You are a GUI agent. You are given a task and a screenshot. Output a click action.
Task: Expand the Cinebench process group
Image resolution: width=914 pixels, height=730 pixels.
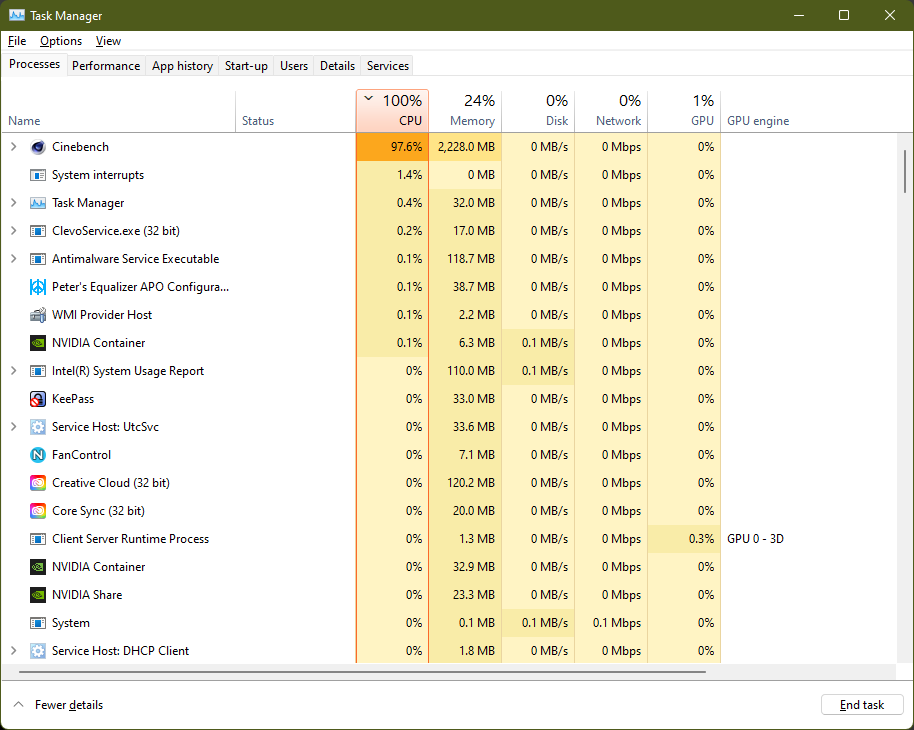point(13,147)
